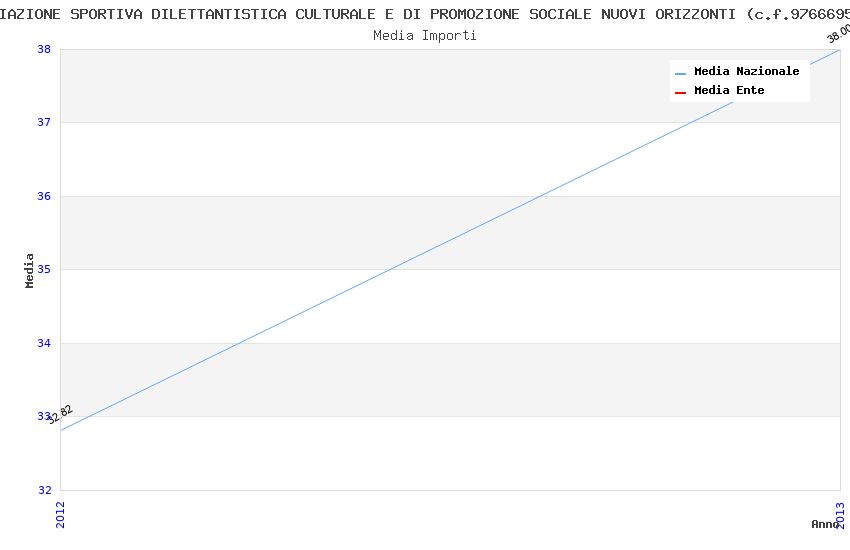850x550 pixels.
Task: Toggle the "Media Nazionale" legend entry
Action: pos(746,71)
